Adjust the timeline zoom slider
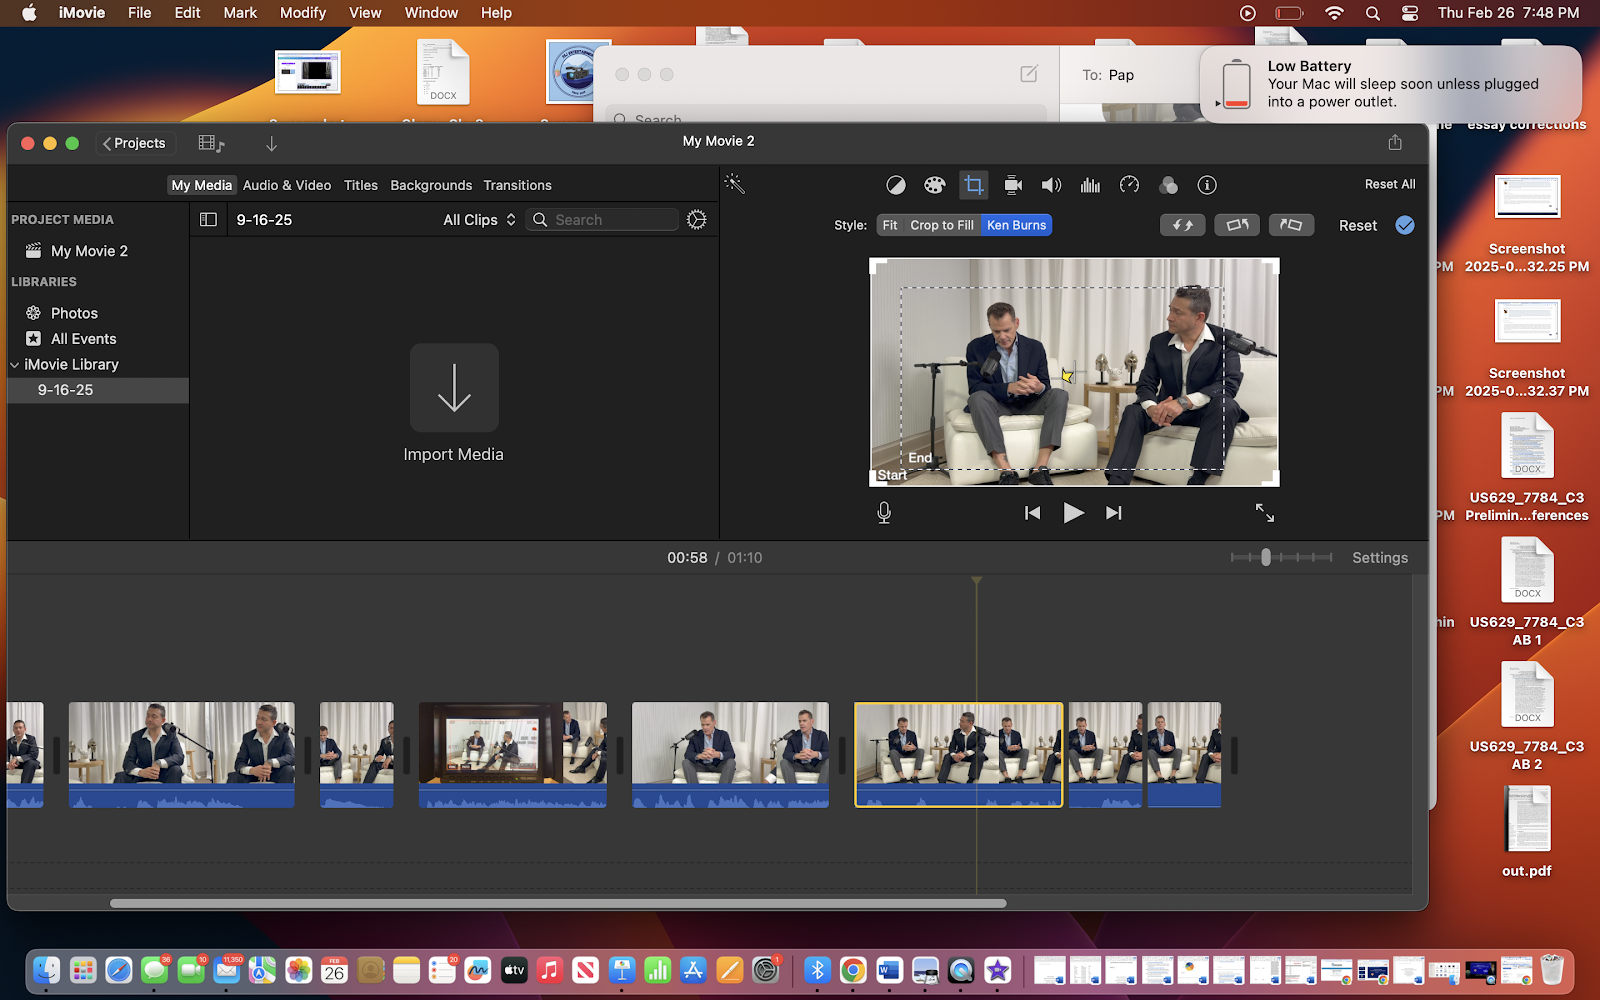 click(1266, 558)
